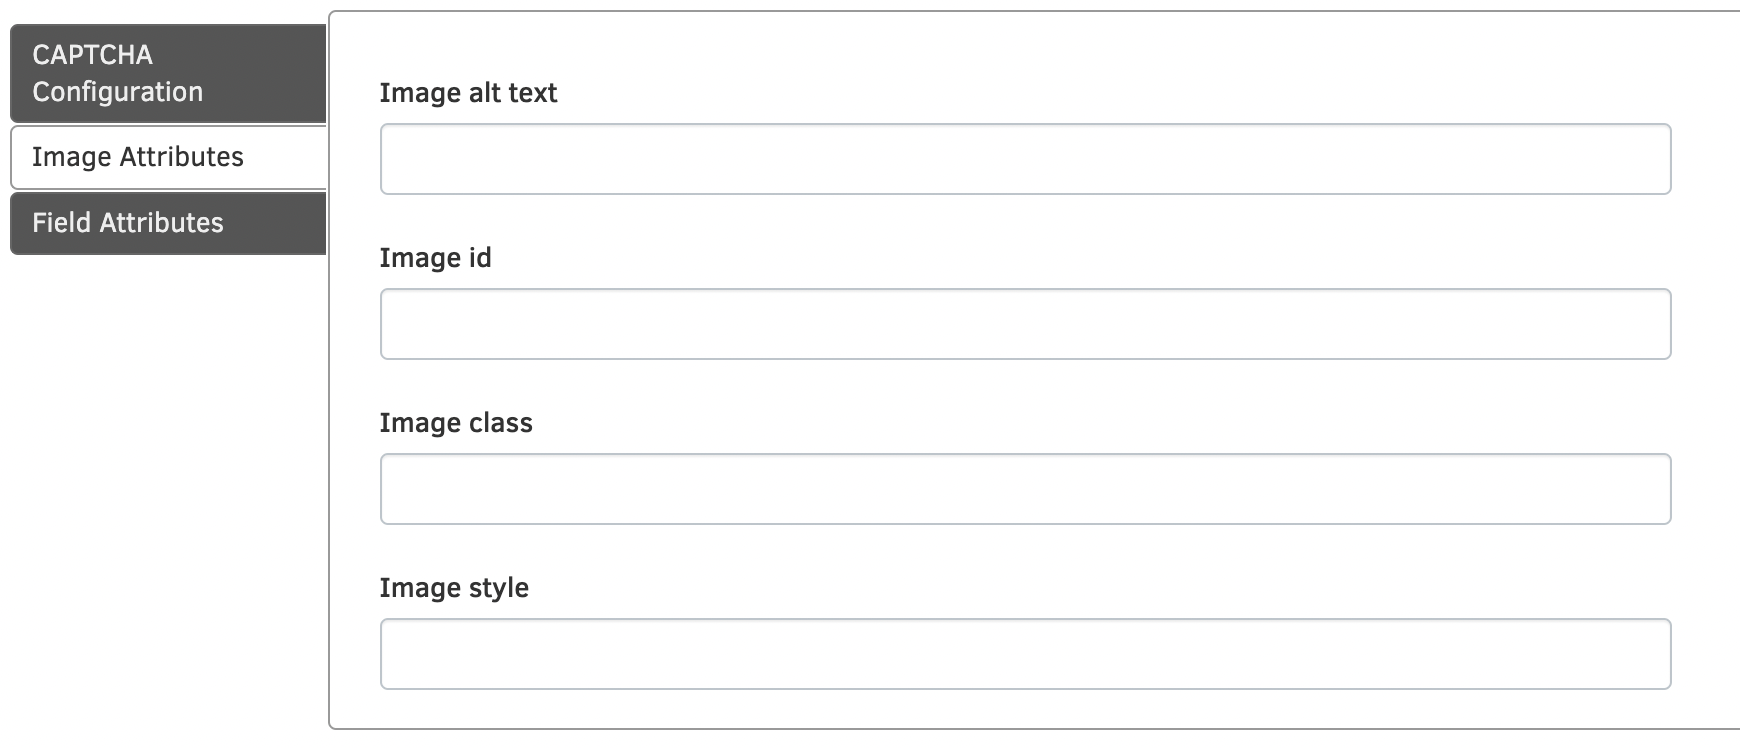This screenshot has height=748, width=1740.
Task: Activate the textbox below "Image id"
Action: (1025, 324)
